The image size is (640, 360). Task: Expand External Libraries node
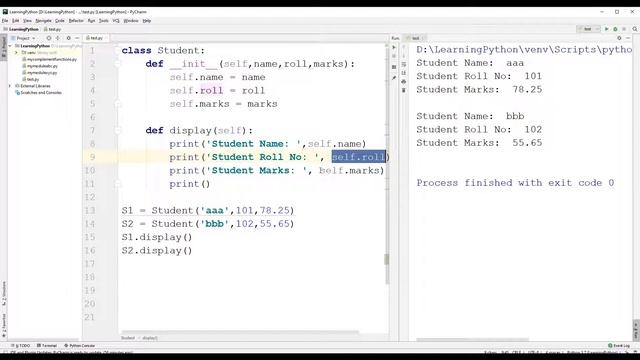pyautogui.click(x=10, y=86)
